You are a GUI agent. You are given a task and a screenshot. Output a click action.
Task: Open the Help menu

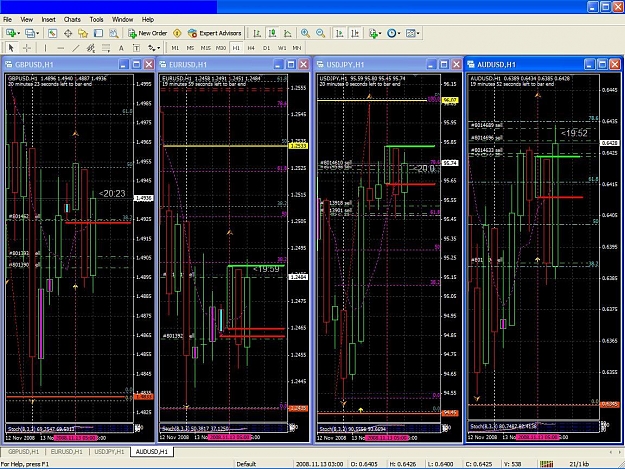(148, 20)
